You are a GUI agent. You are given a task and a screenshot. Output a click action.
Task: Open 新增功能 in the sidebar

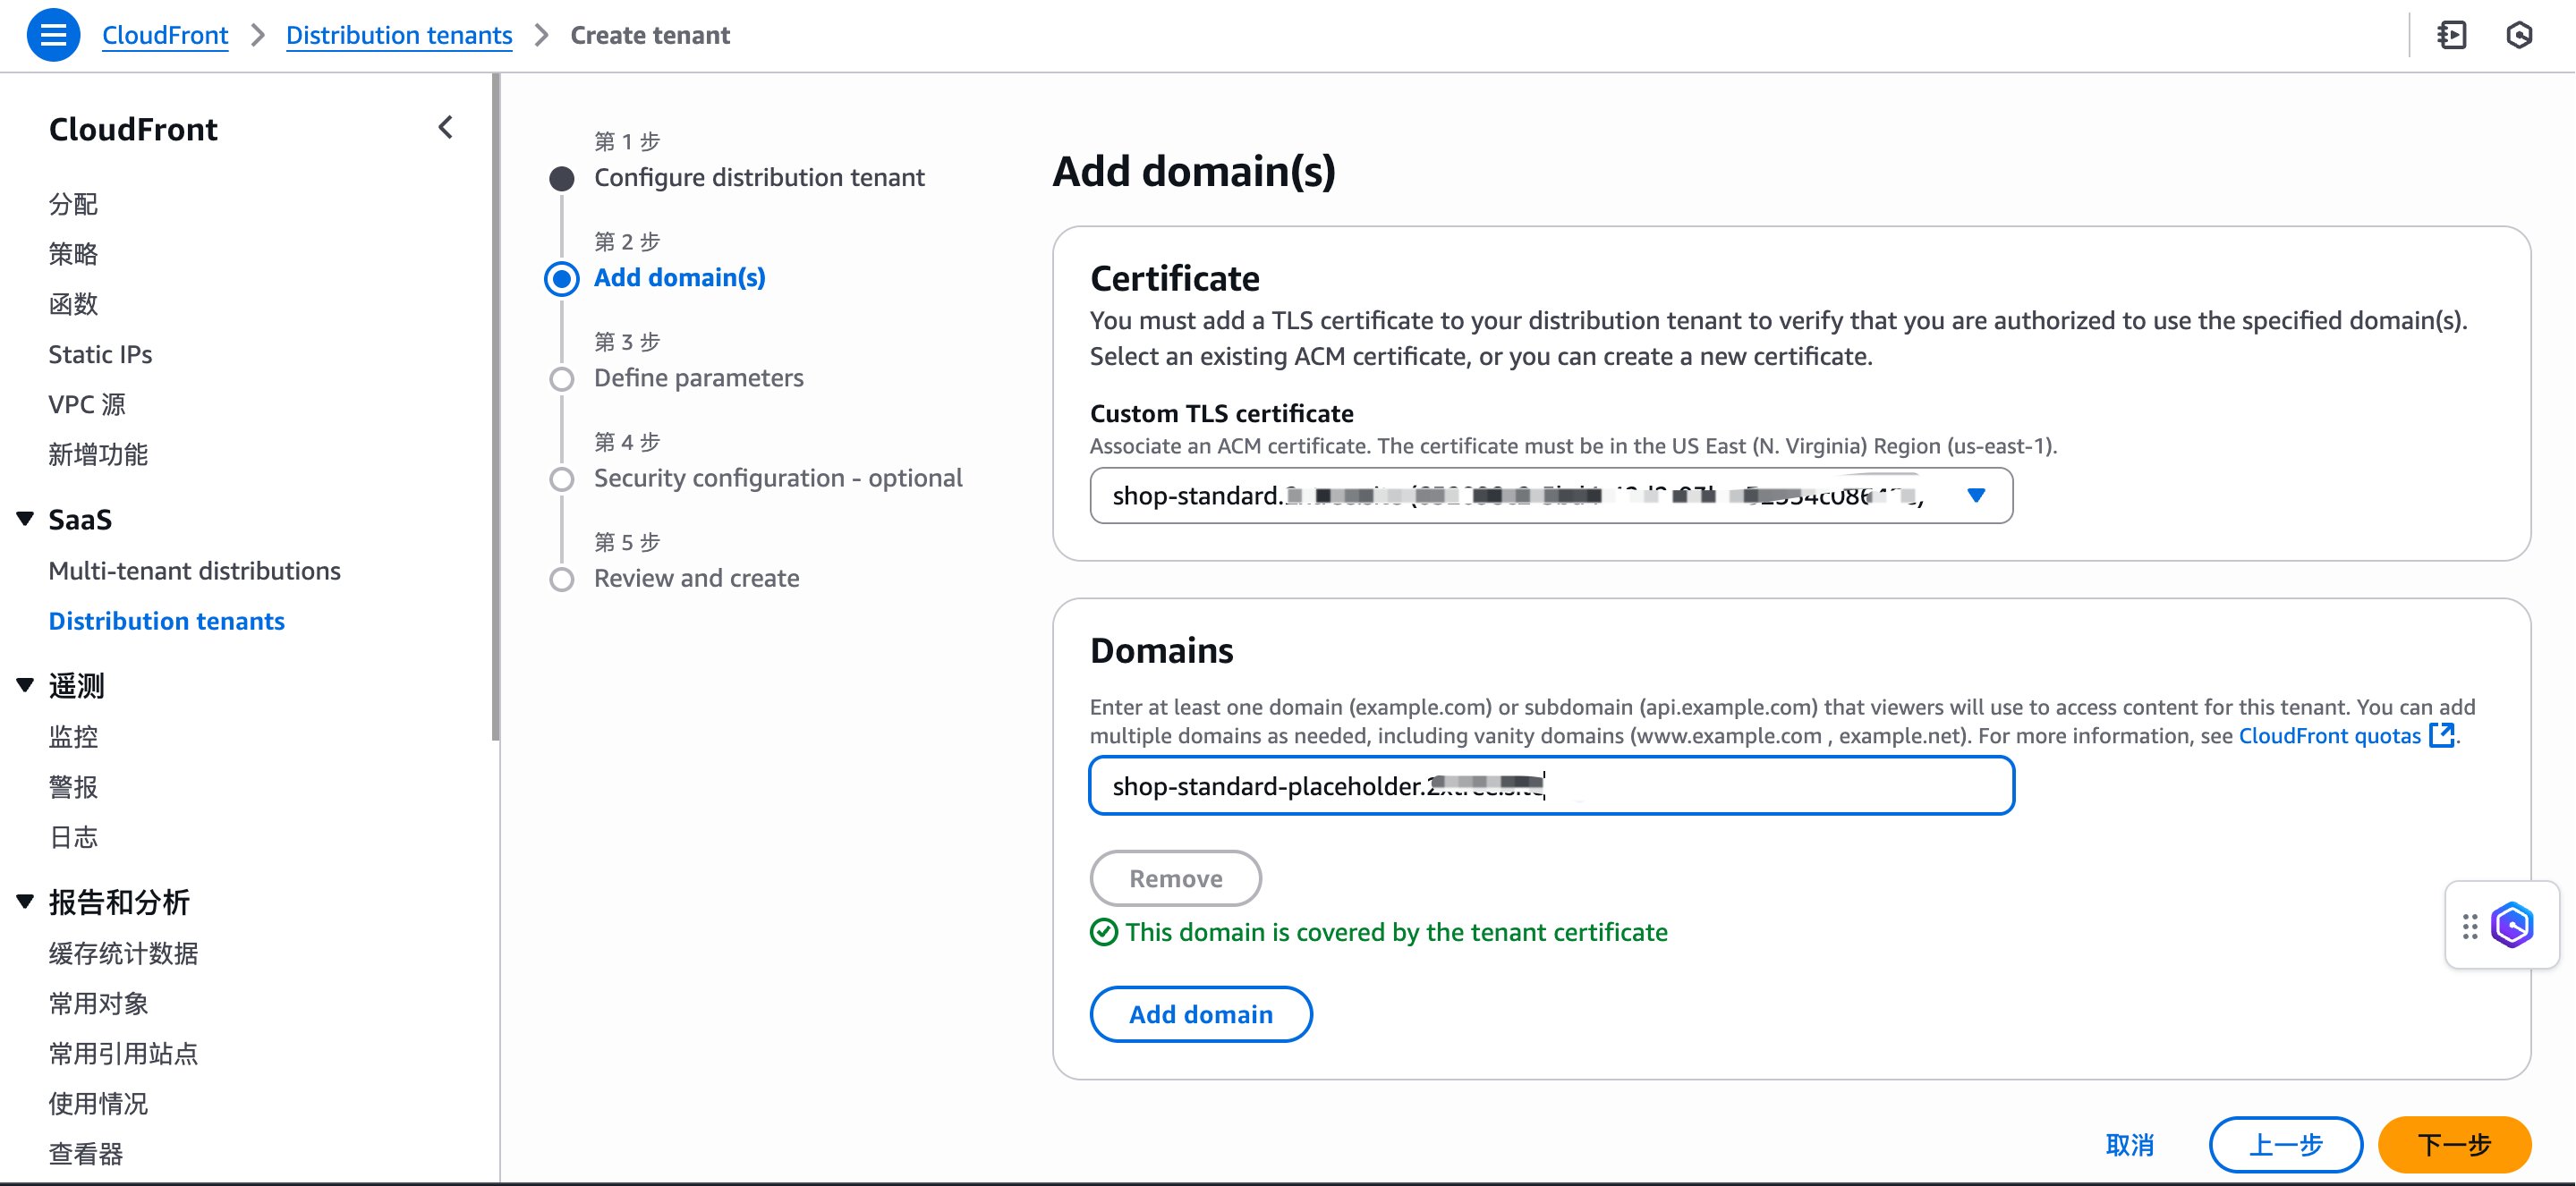(98, 454)
